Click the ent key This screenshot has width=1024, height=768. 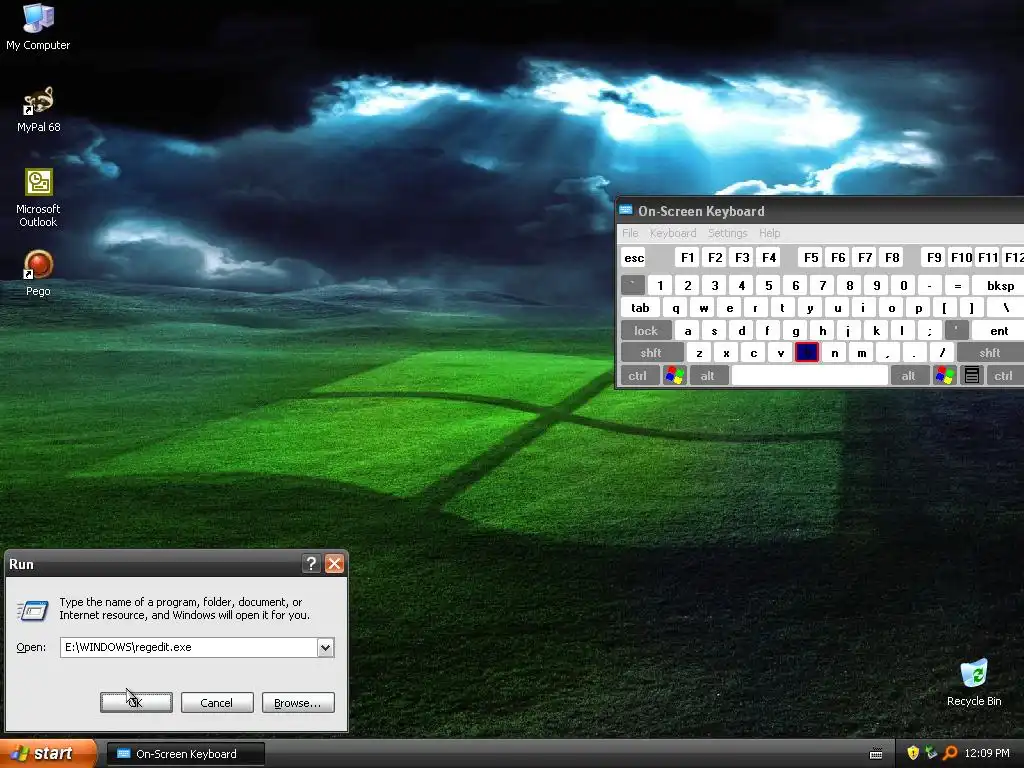(x=999, y=330)
